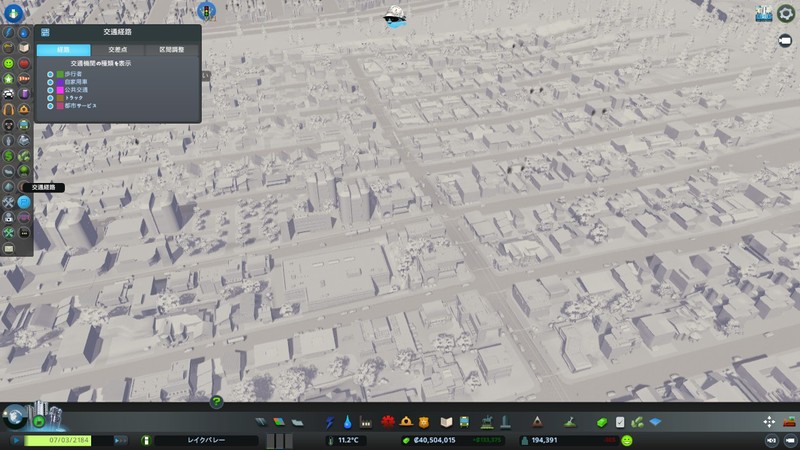This screenshot has width=800, height=450.
Task: Open the Roads build menu
Action: tap(262, 422)
